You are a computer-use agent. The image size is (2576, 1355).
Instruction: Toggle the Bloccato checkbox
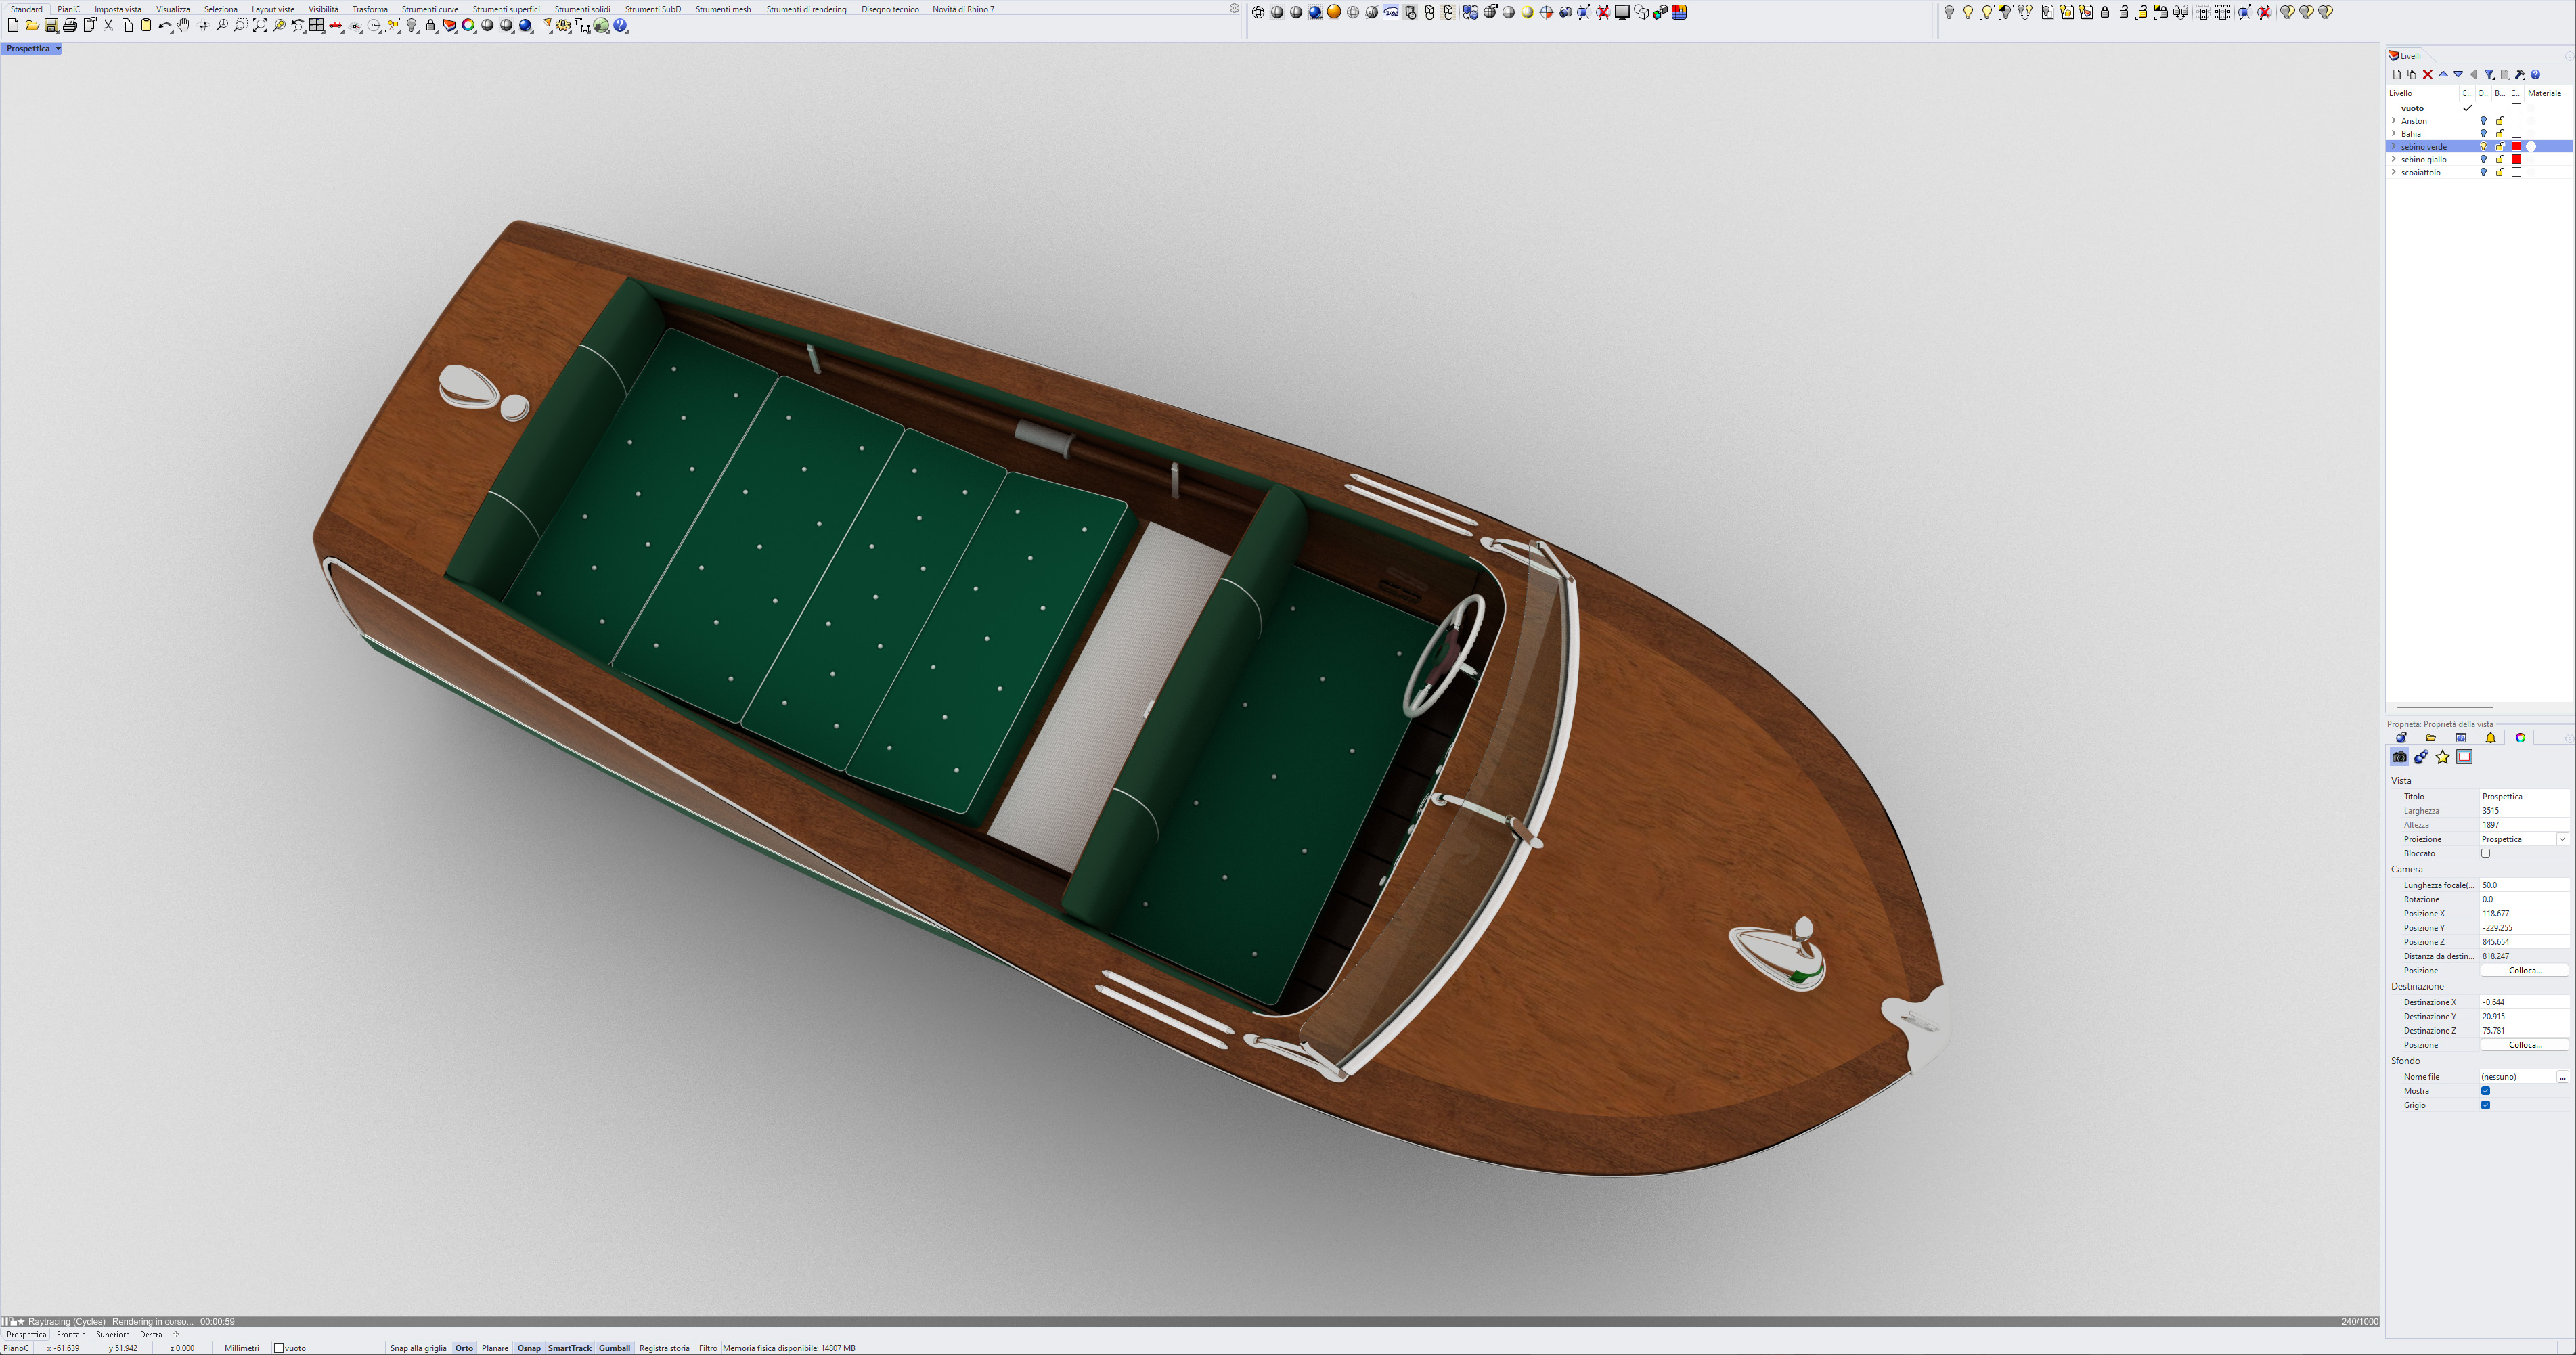click(2485, 853)
